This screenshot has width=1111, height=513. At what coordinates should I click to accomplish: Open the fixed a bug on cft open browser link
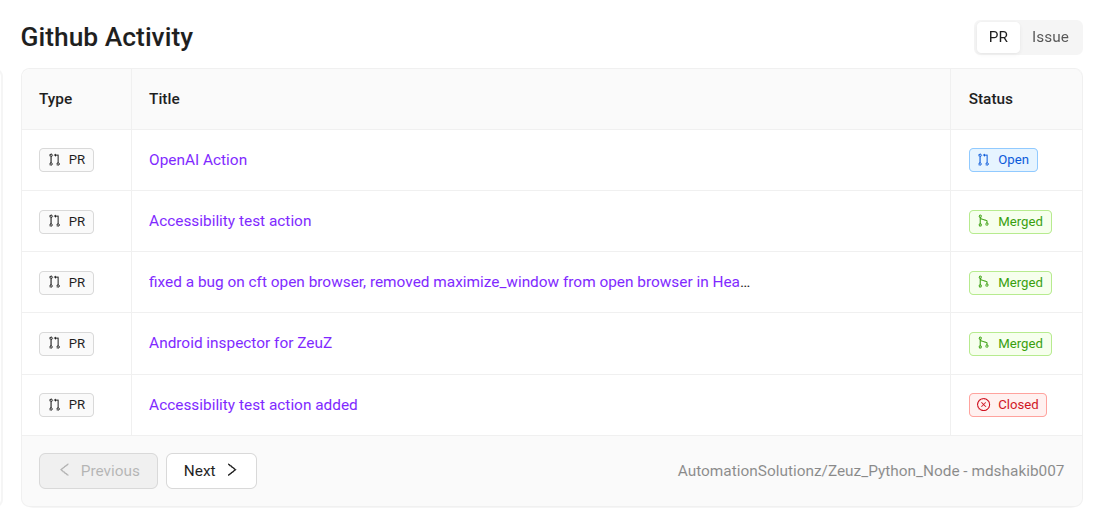tap(449, 282)
